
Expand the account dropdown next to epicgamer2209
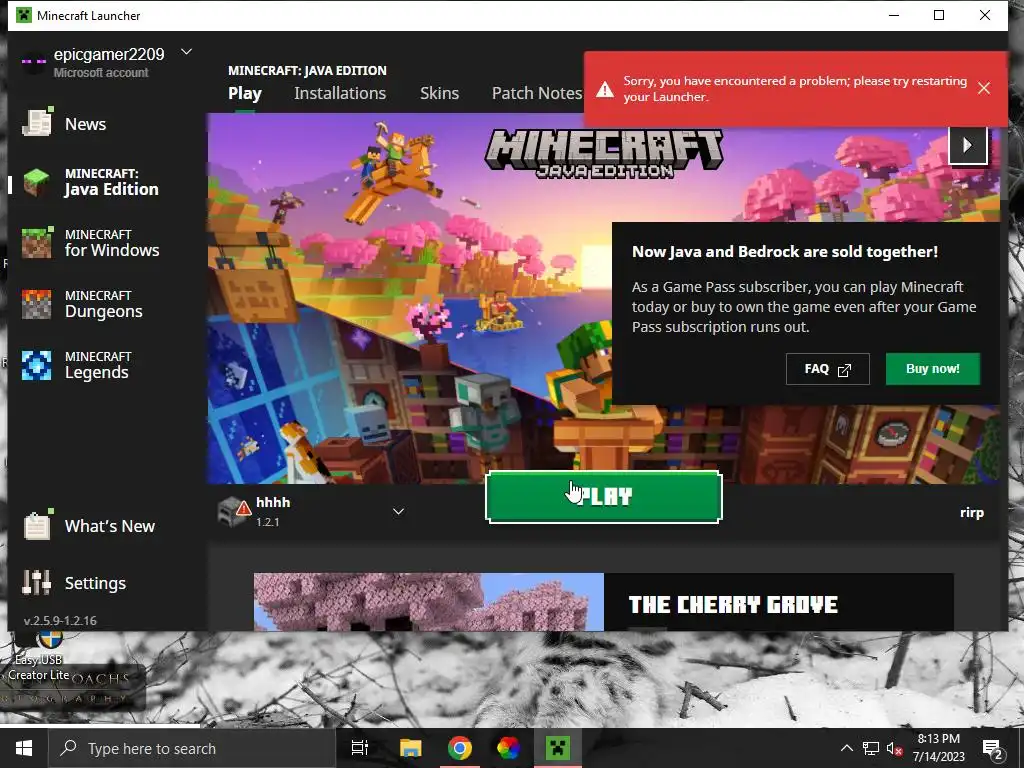click(186, 52)
